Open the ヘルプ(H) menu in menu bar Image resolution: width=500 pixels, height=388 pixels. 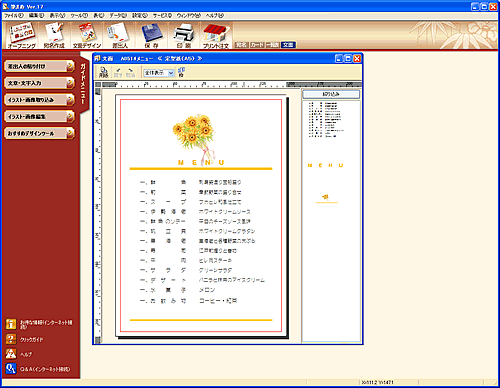coord(215,15)
